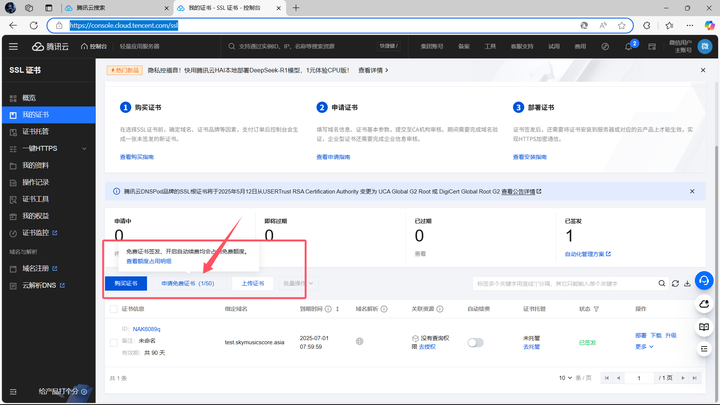Click the Tencent Cloud logo
The height and width of the screenshot is (405, 720).
[x=50, y=46]
